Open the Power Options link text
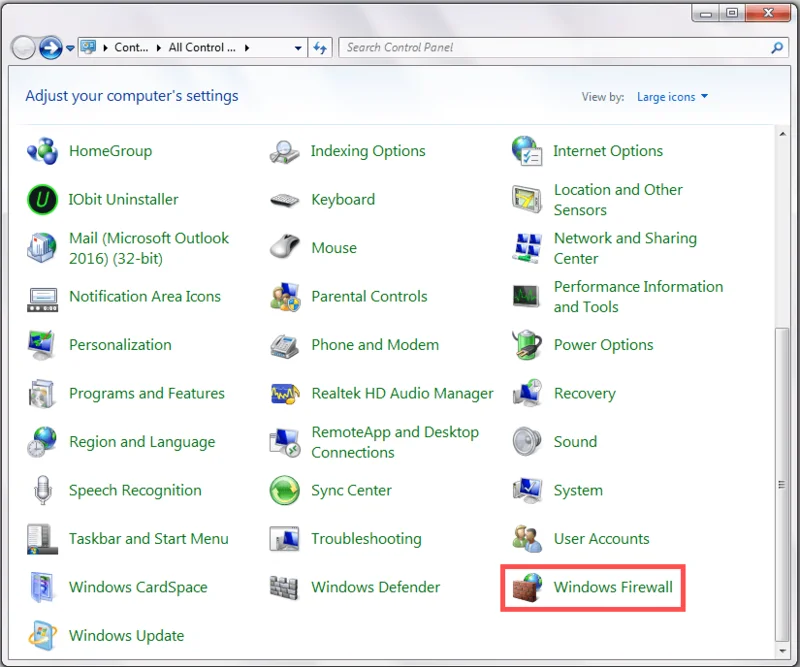800x667 pixels. [604, 345]
